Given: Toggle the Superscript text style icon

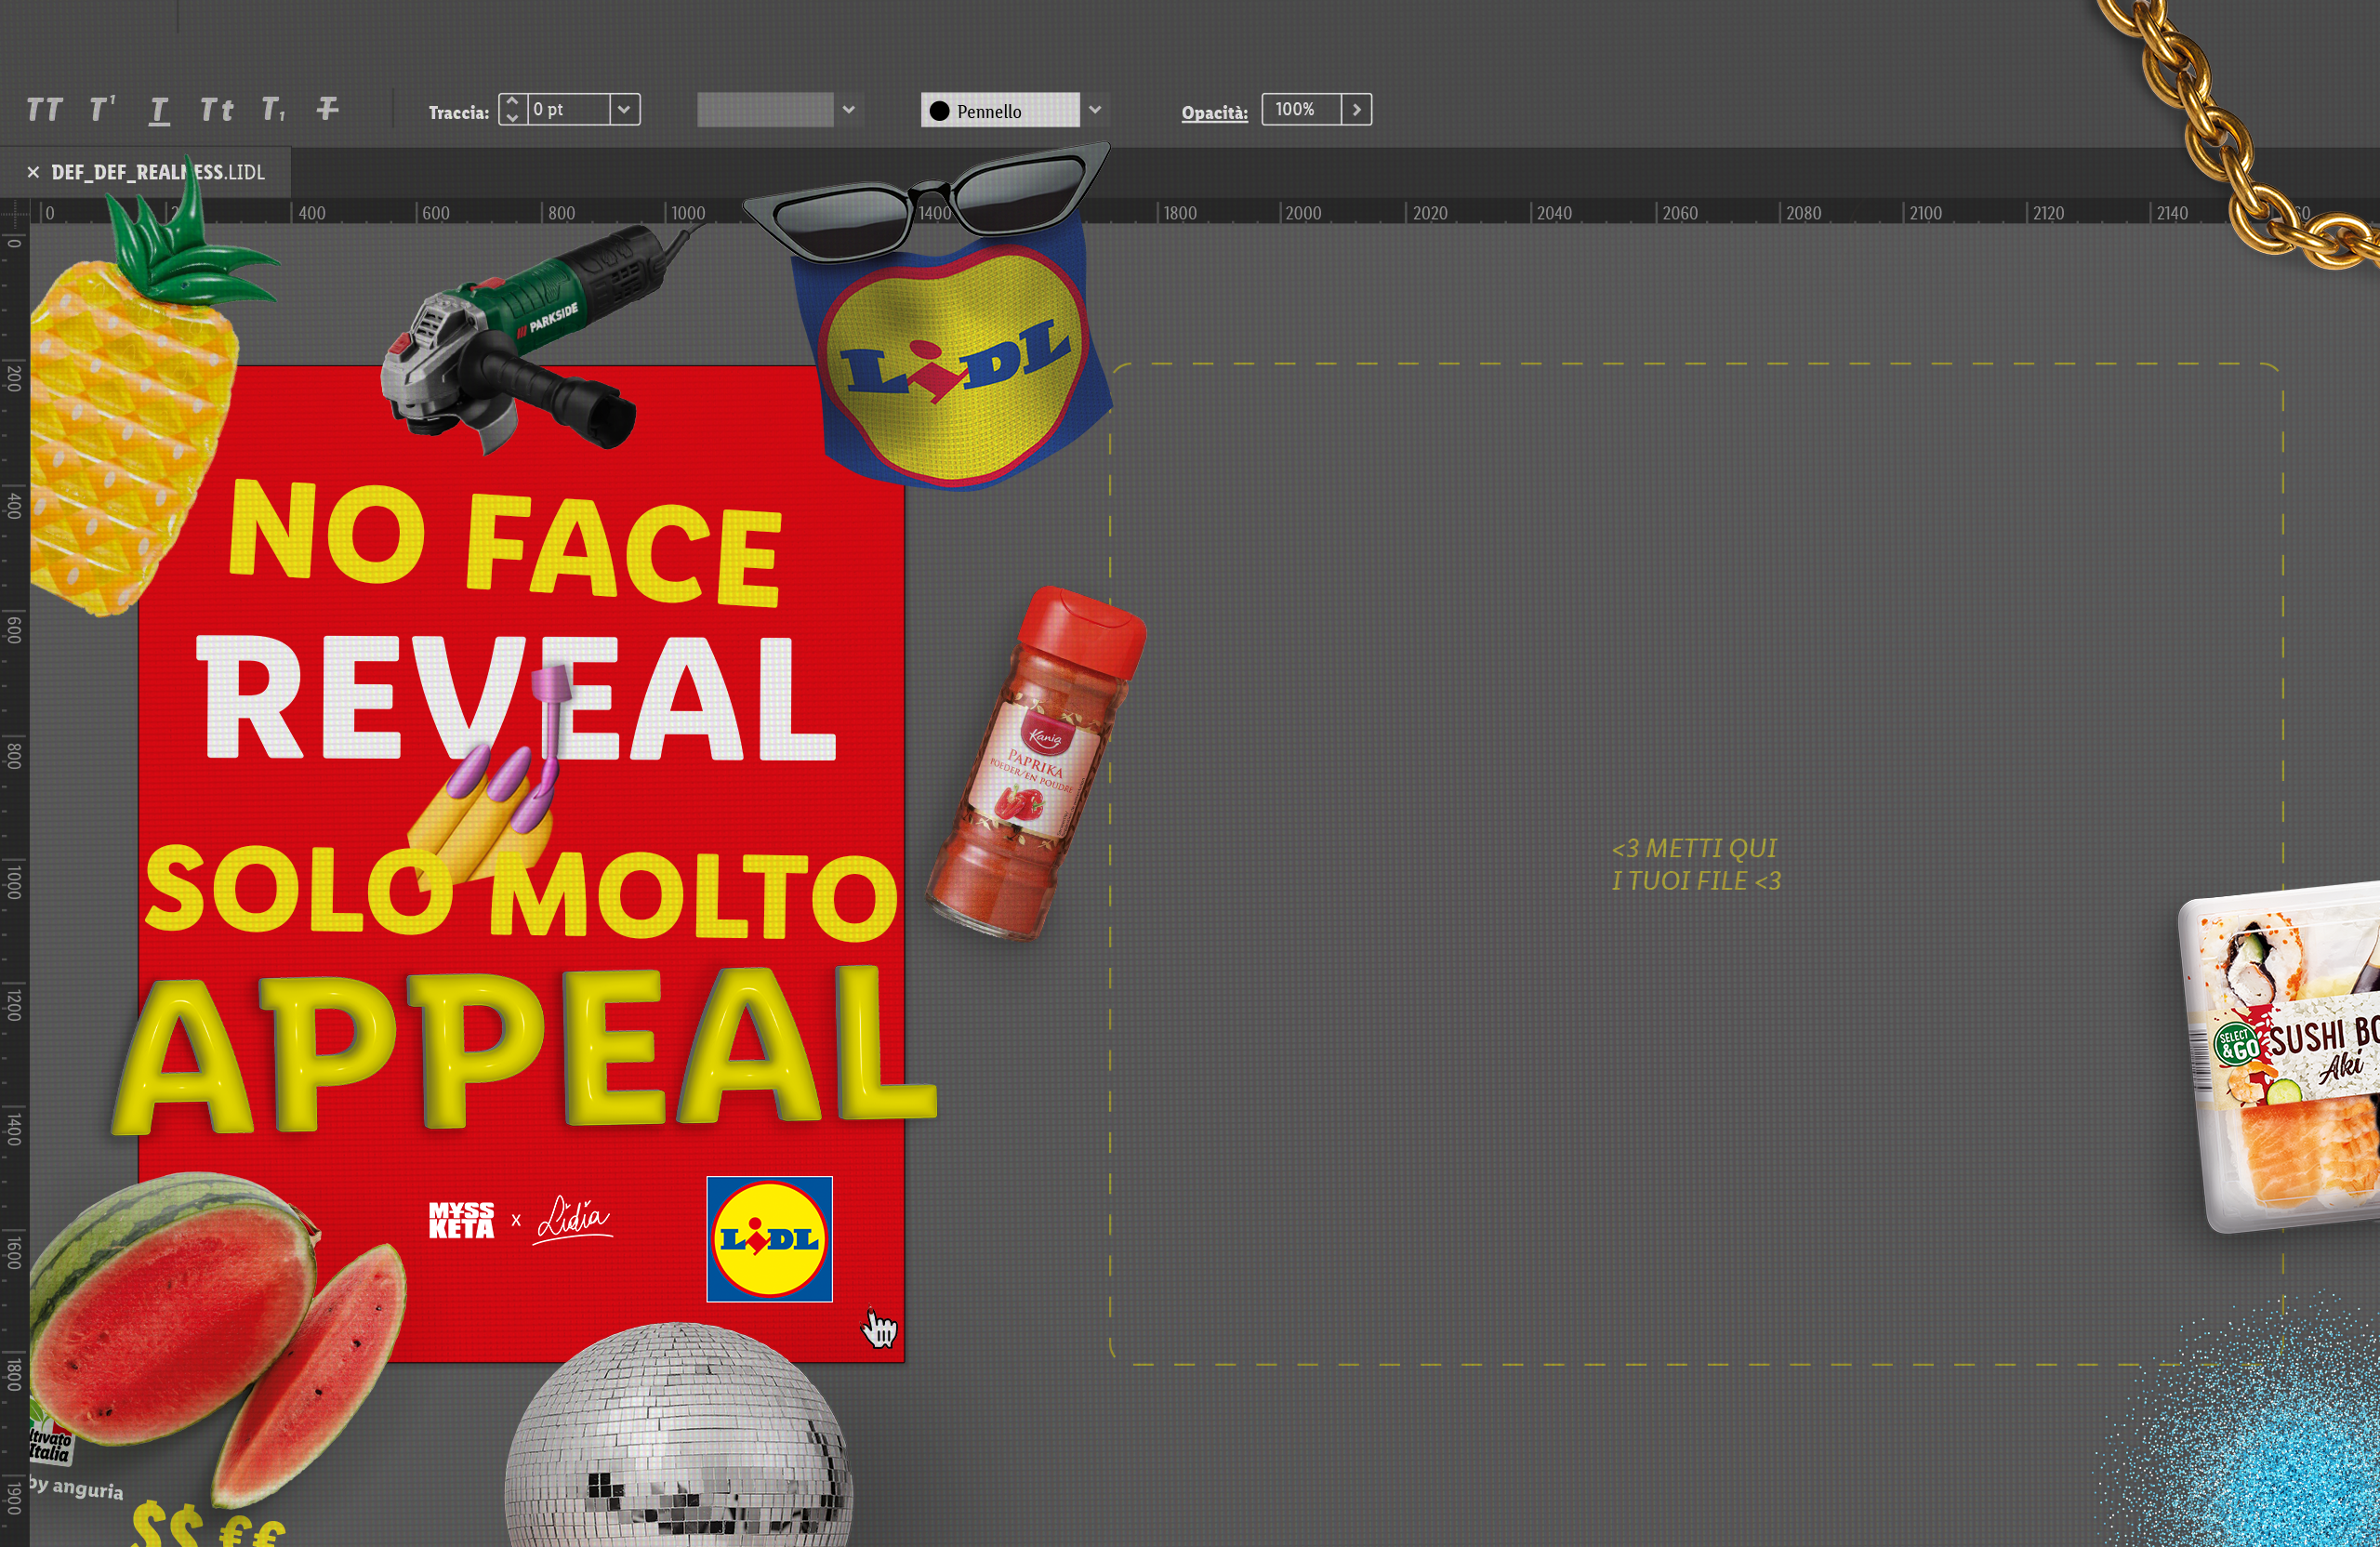Looking at the screenshot, I should pyautogui.click(x=102, y=109).
